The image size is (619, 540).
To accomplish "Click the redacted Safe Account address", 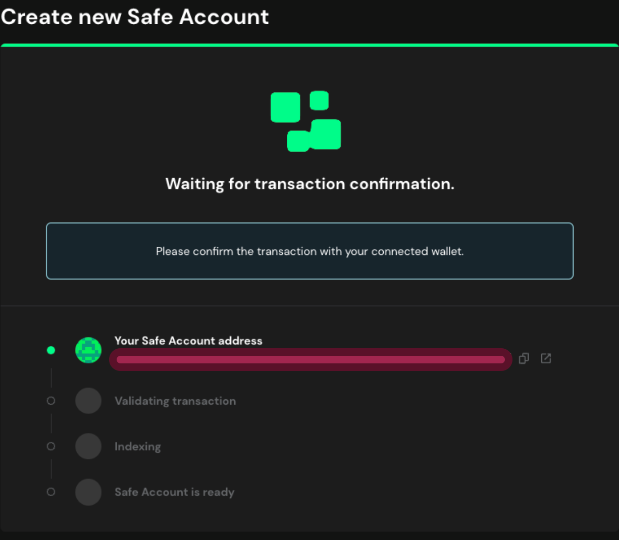I will [311, 359].
